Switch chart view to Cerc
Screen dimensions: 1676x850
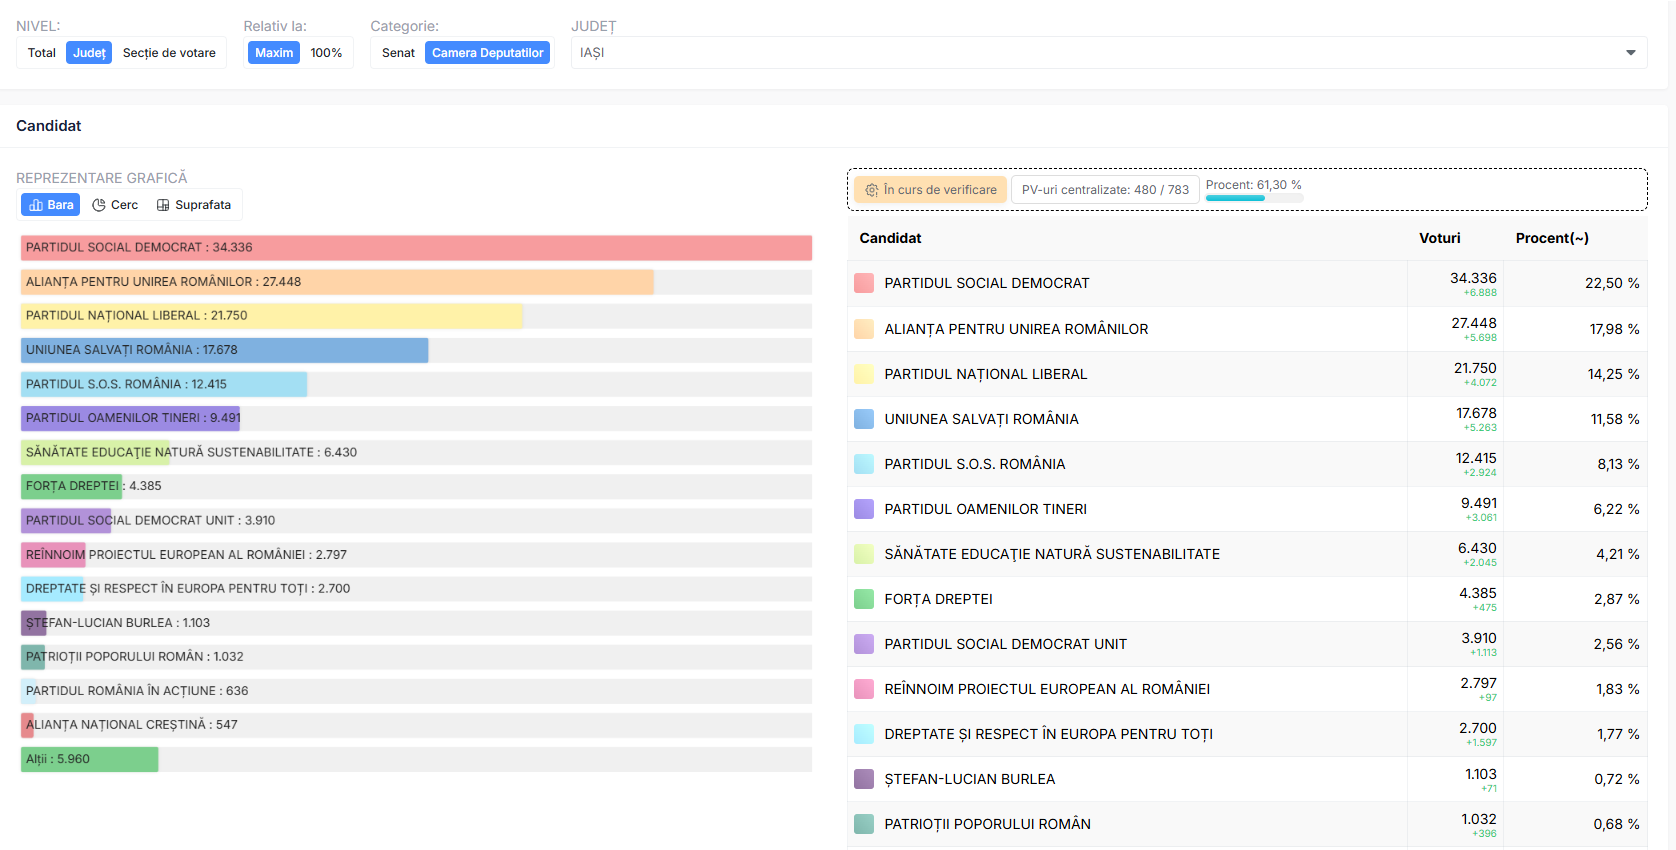click(x=115, y=205)
